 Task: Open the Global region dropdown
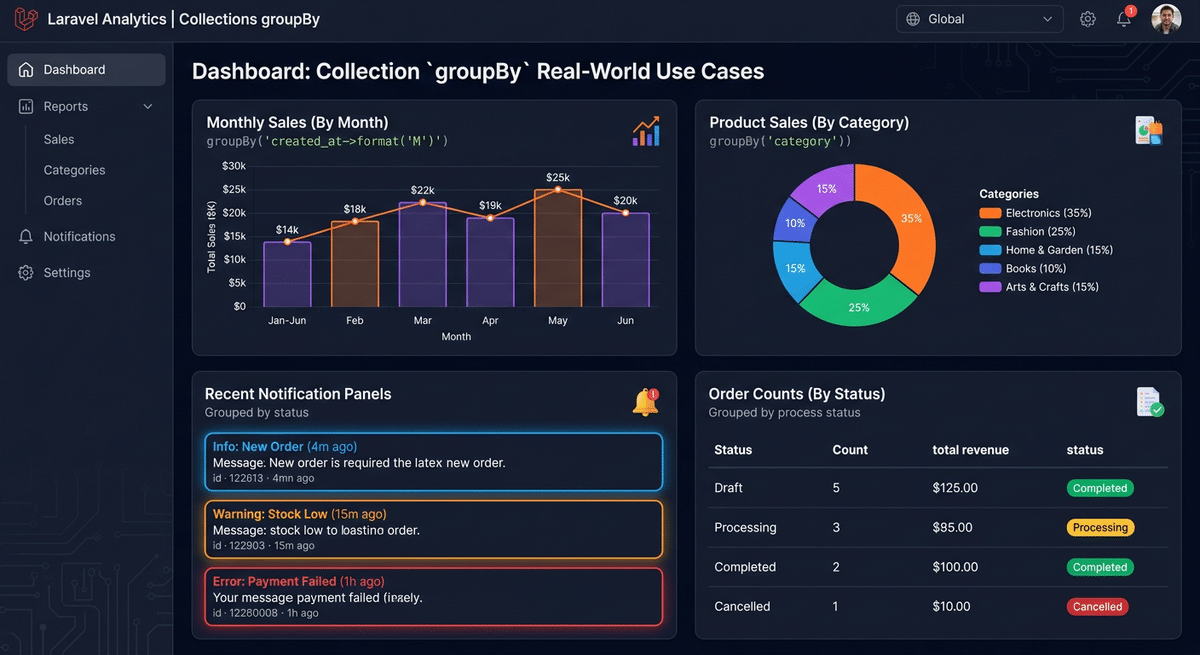point(978,18)
